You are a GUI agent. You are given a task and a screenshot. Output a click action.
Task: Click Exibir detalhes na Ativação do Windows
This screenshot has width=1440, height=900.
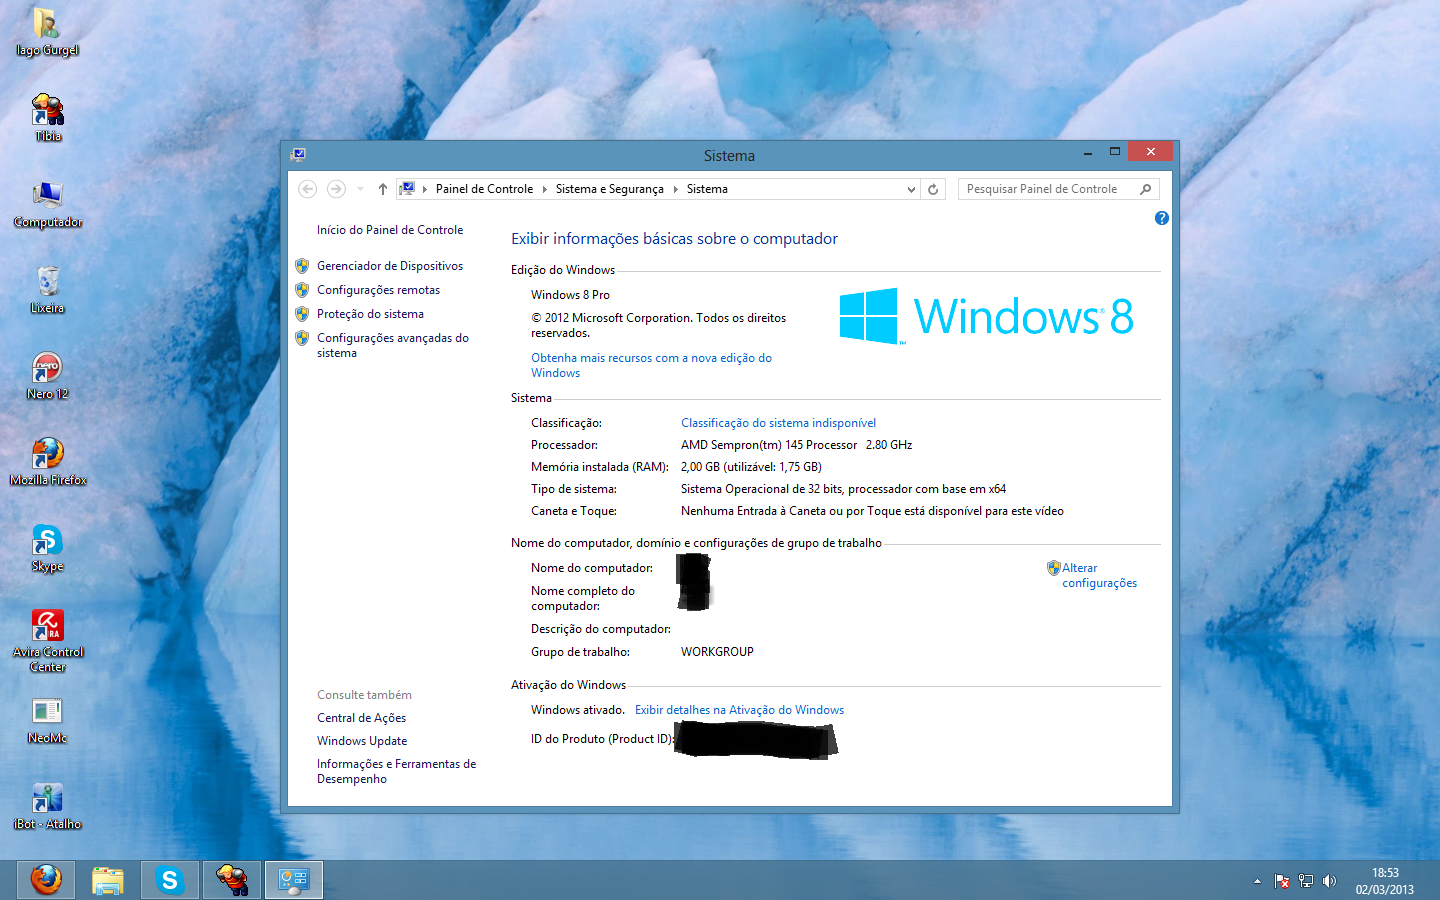[739, 710]
